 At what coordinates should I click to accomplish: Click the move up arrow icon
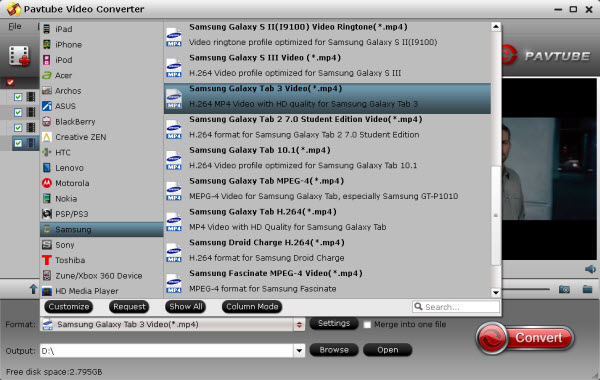click(33, 289)
